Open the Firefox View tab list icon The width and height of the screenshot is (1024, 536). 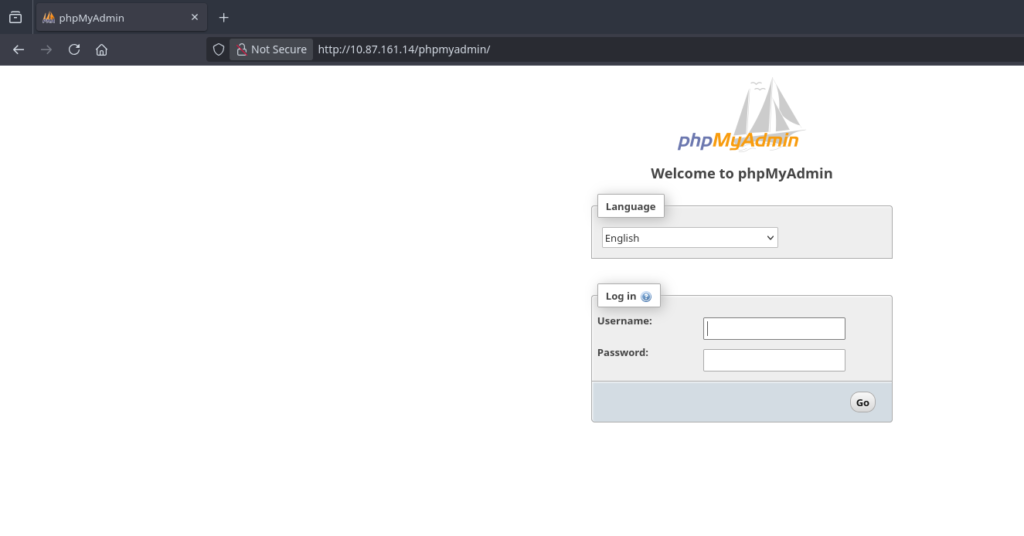pyautogui.click(x=15, y=17)
